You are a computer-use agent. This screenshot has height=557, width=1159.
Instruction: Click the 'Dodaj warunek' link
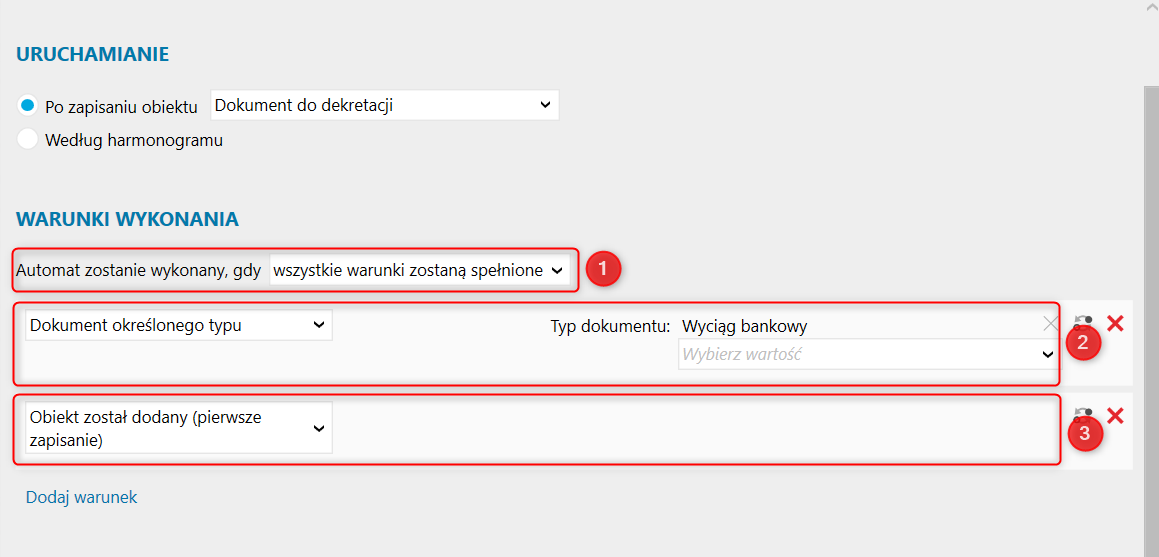pyautogui.click(x=81, y=497)
